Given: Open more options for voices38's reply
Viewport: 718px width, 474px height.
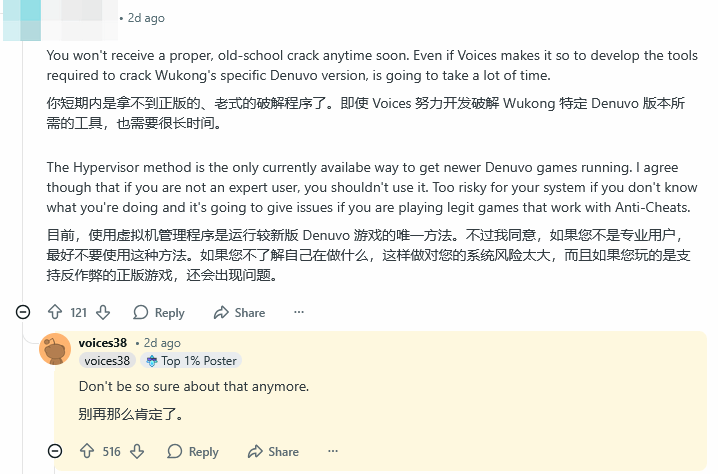Looking at the screenshot, I should (x=332, y=451).
